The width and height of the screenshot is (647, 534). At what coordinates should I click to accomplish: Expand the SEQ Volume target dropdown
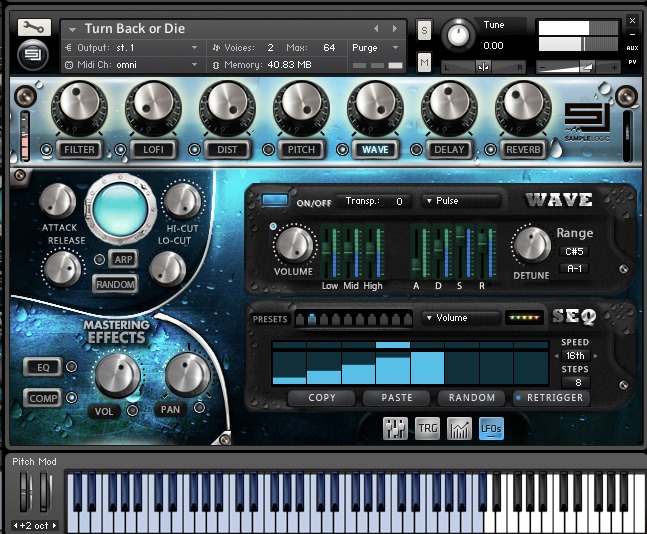click(460, 318)
